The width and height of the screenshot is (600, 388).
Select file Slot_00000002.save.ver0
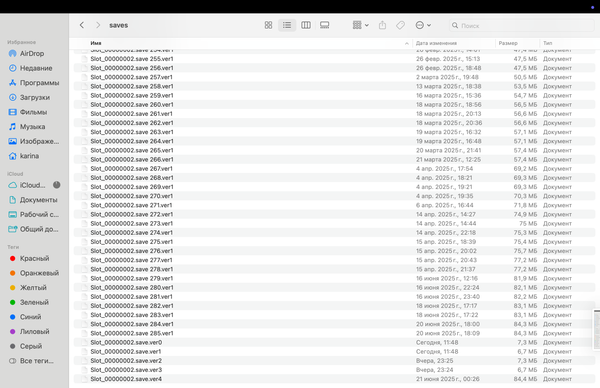334,342
